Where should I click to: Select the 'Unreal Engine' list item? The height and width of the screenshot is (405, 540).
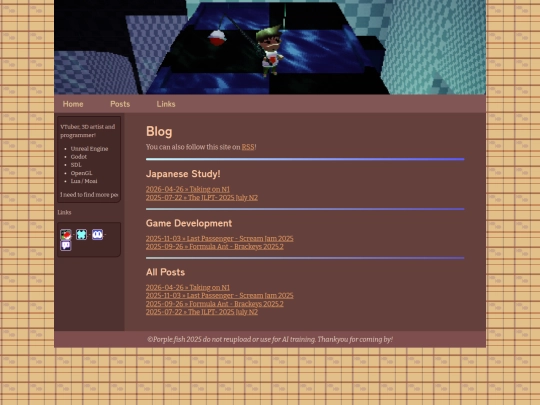90,149
